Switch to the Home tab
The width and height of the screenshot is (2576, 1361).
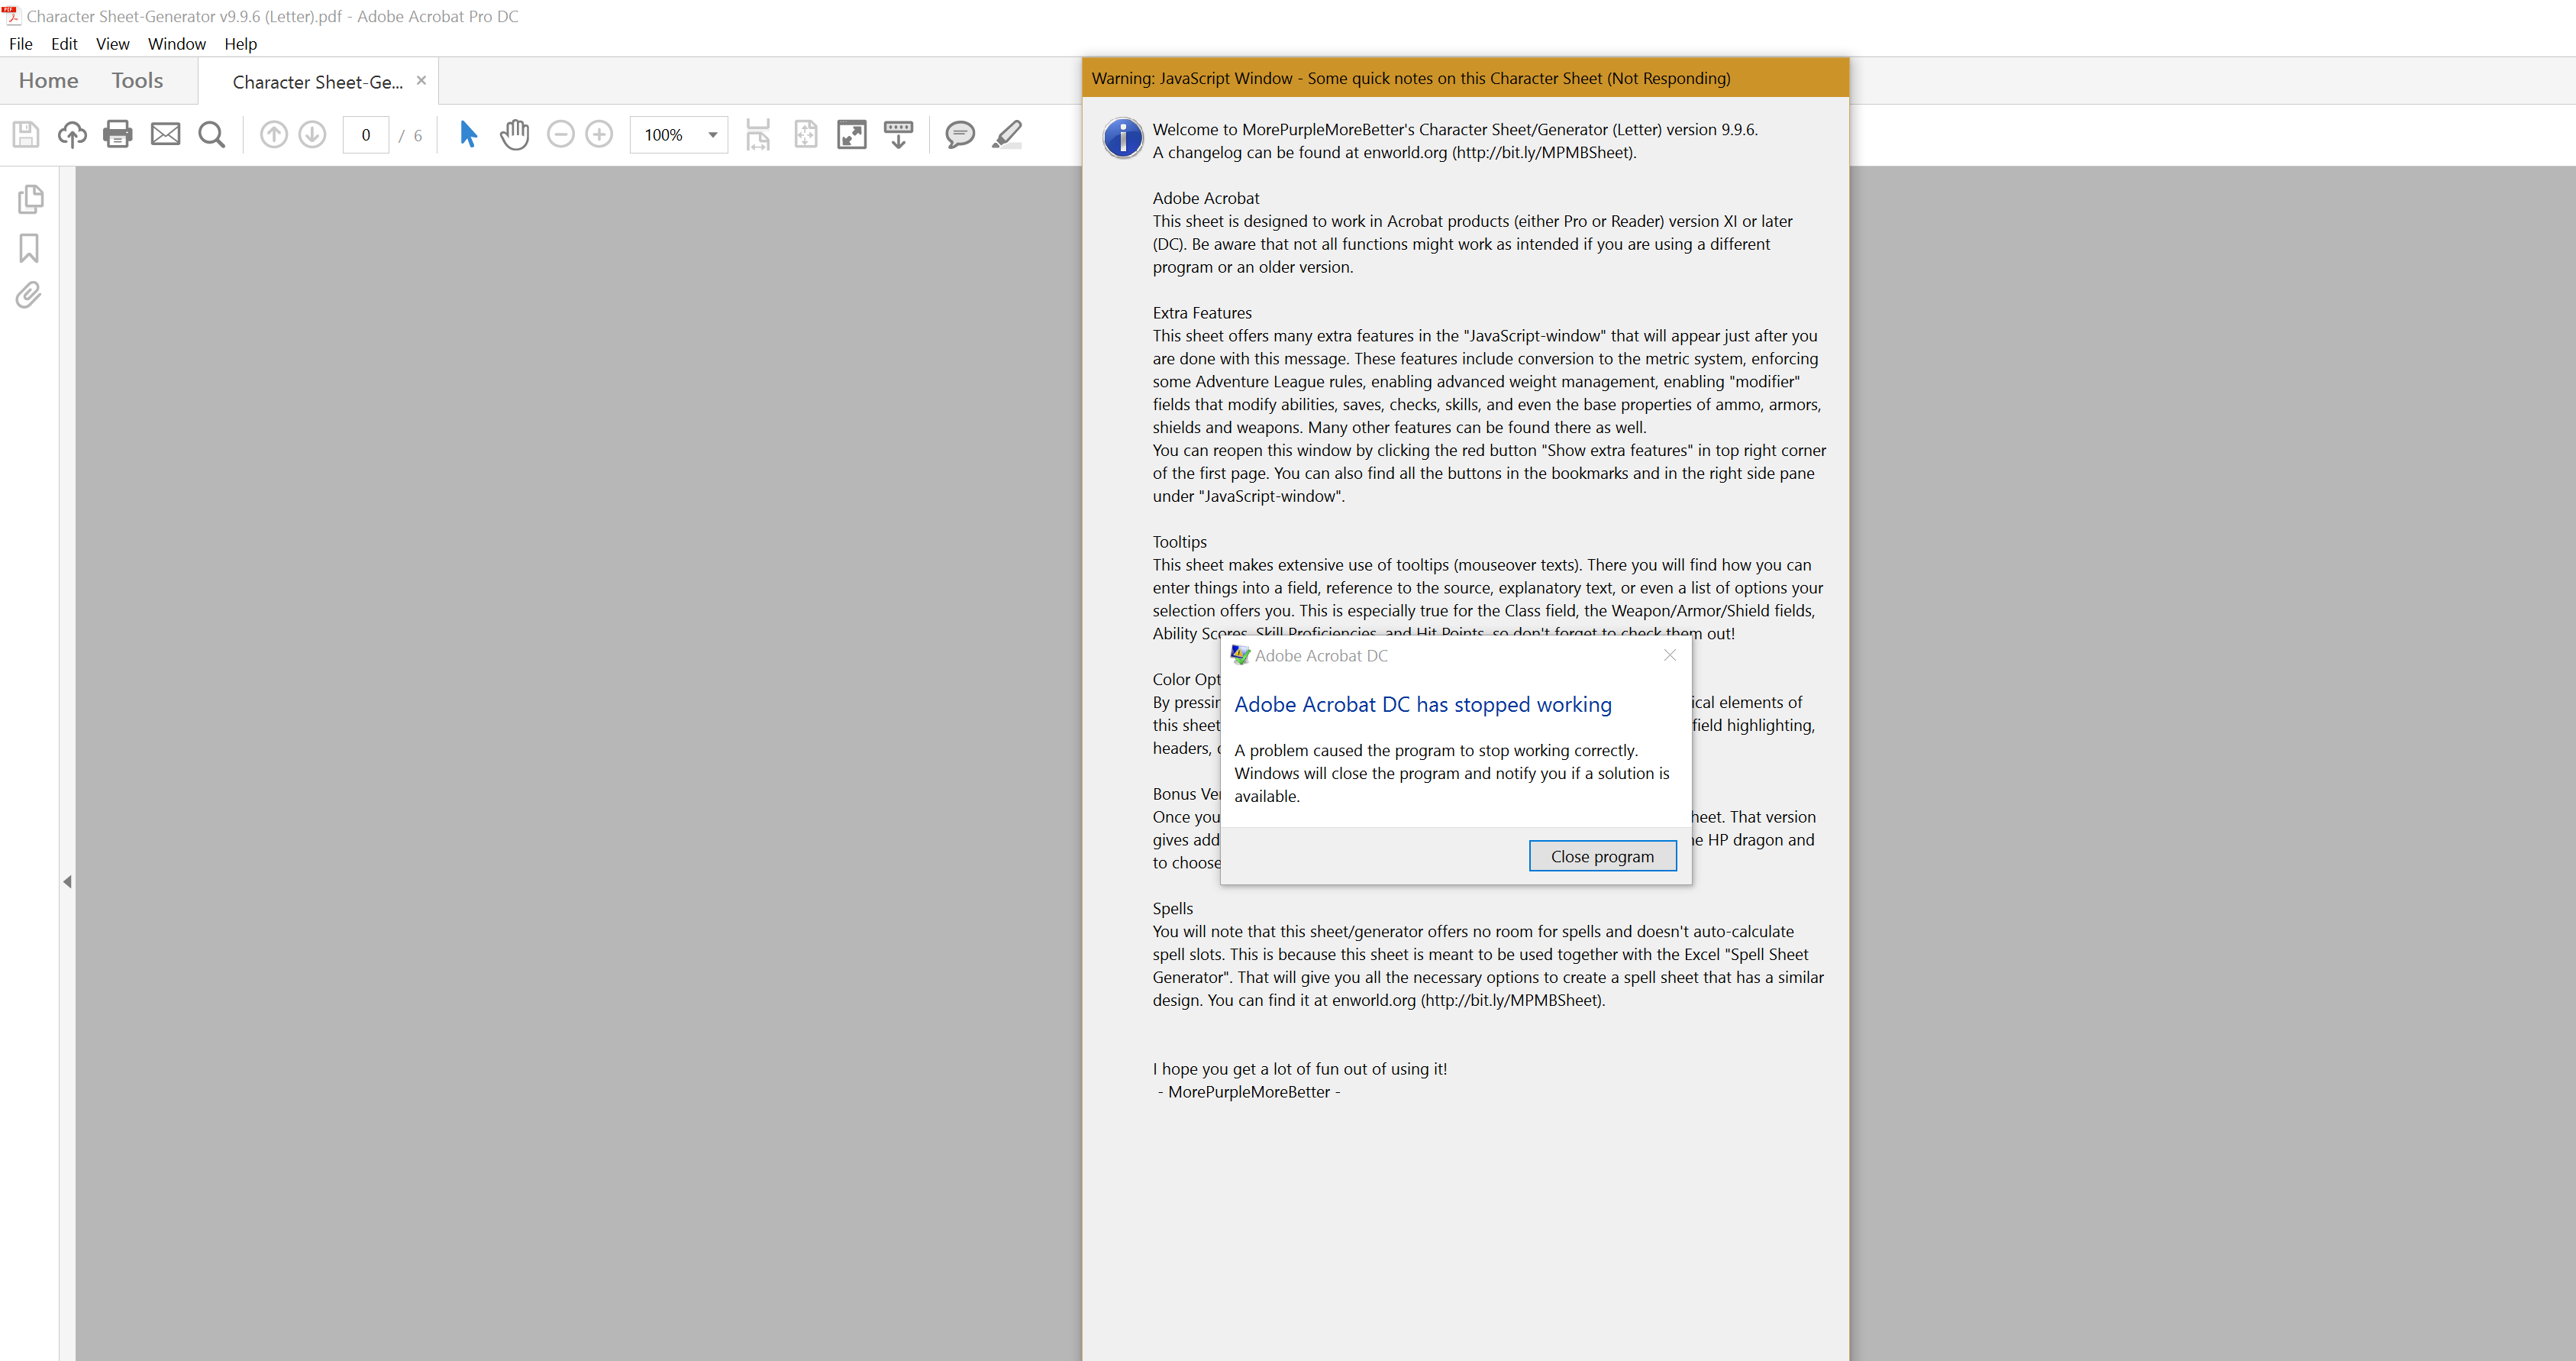pyautogui.click(x=49, y=81)
